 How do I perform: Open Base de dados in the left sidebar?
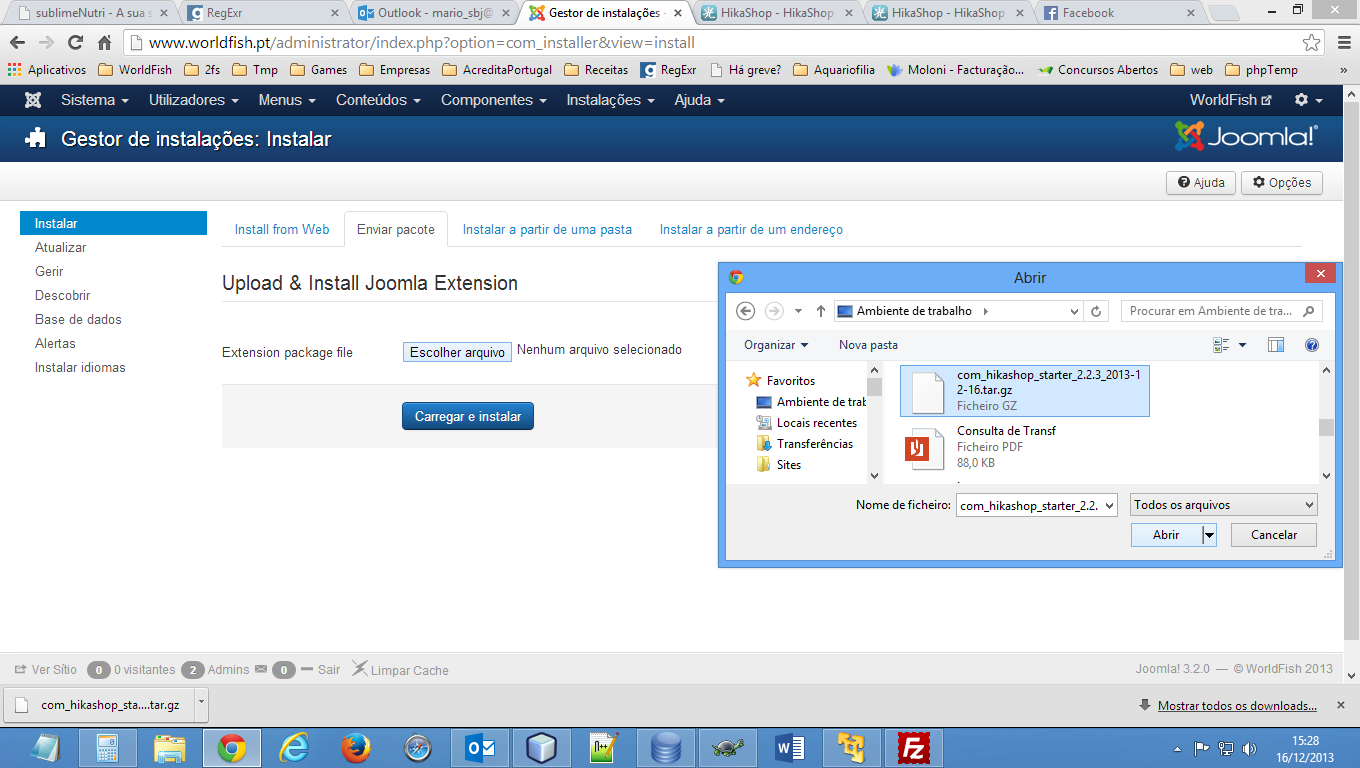tap(78, 319)
